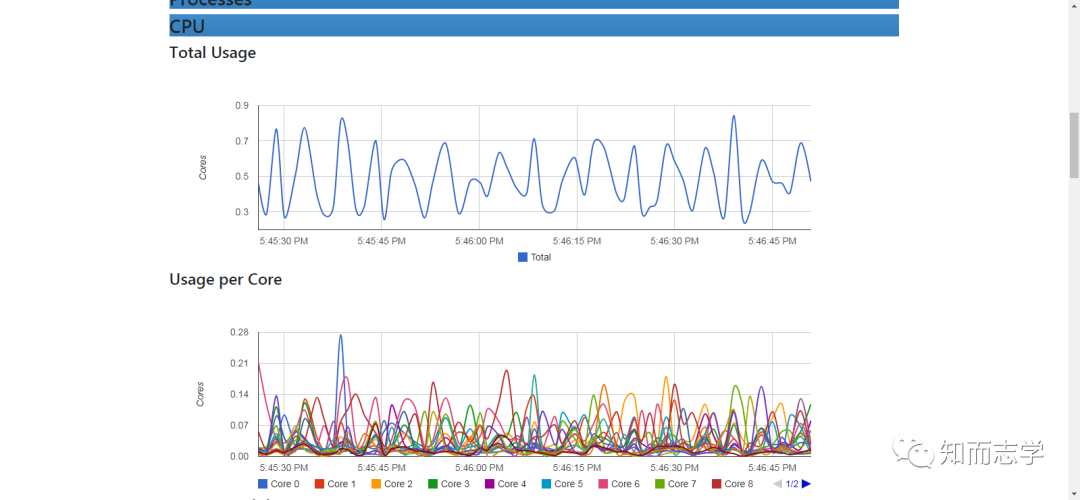Click the grey previous legend page arrow

pos(778,483)
